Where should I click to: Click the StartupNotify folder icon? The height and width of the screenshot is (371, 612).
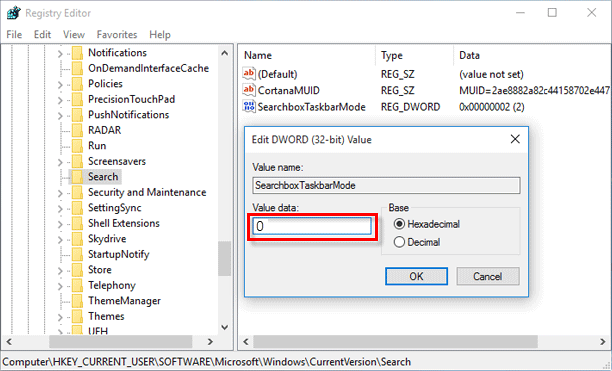click(x=77, y=254)
